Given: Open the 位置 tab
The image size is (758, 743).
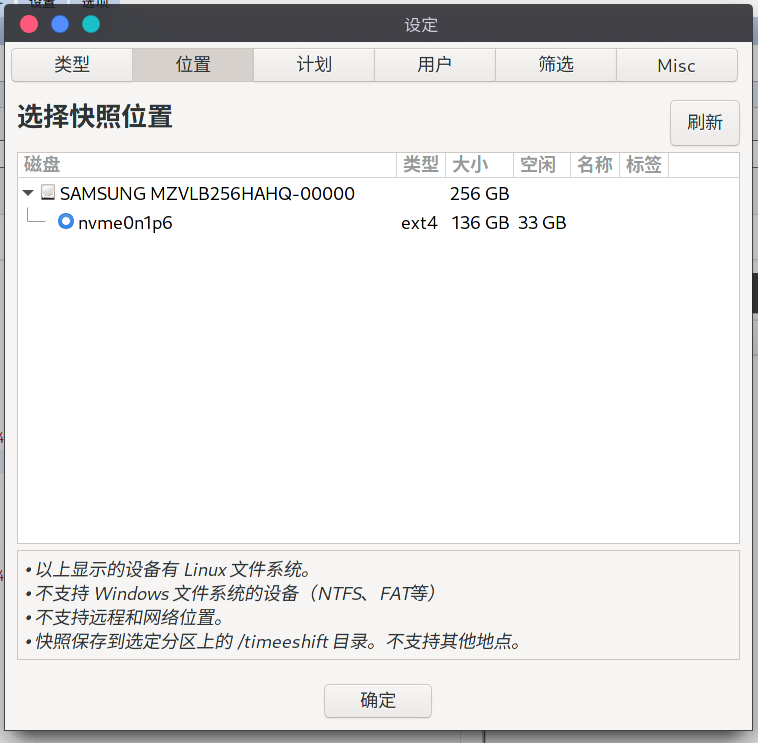Looking at the screenshot, I should (x=193, y=65).
